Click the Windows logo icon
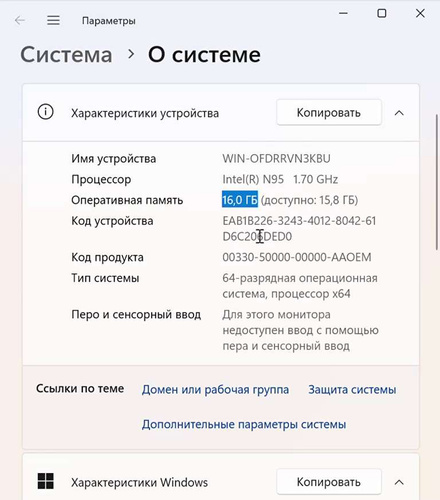This screenshot has width=440, height=500. 46,481
